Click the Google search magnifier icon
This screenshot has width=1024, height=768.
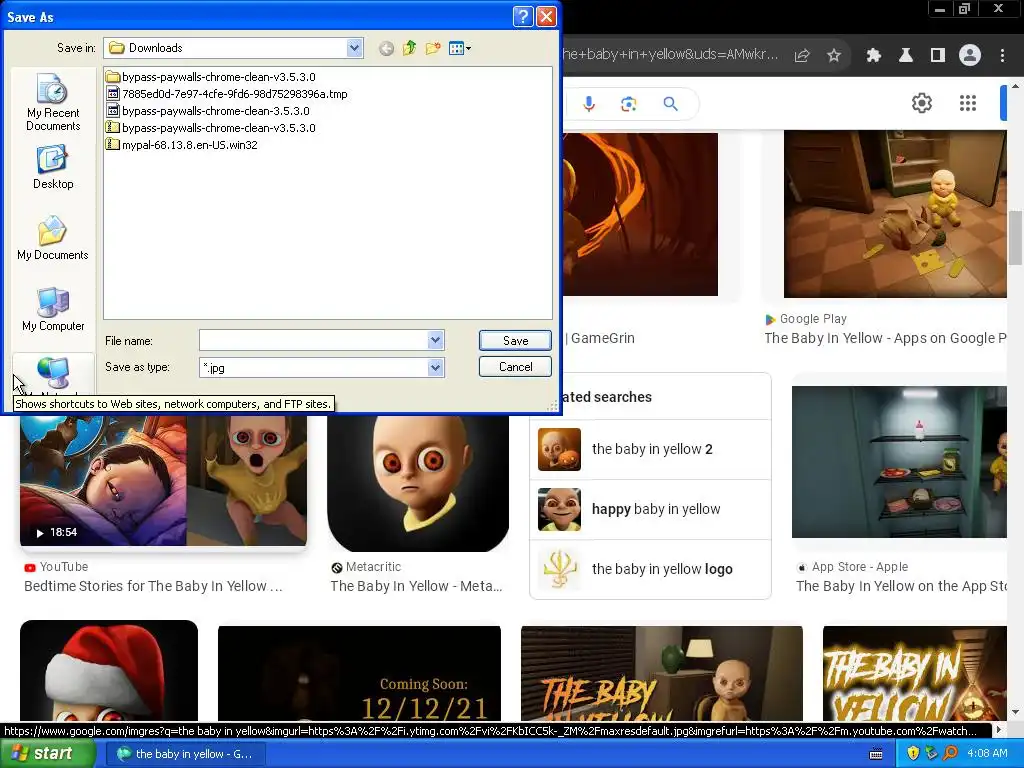(670, 104)
